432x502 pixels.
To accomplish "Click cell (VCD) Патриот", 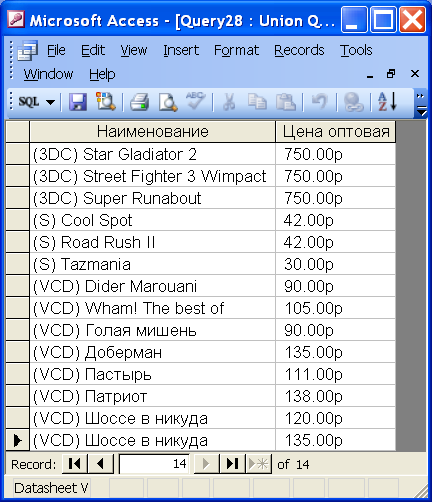I will pyautogui.click(x=153, y=396).
